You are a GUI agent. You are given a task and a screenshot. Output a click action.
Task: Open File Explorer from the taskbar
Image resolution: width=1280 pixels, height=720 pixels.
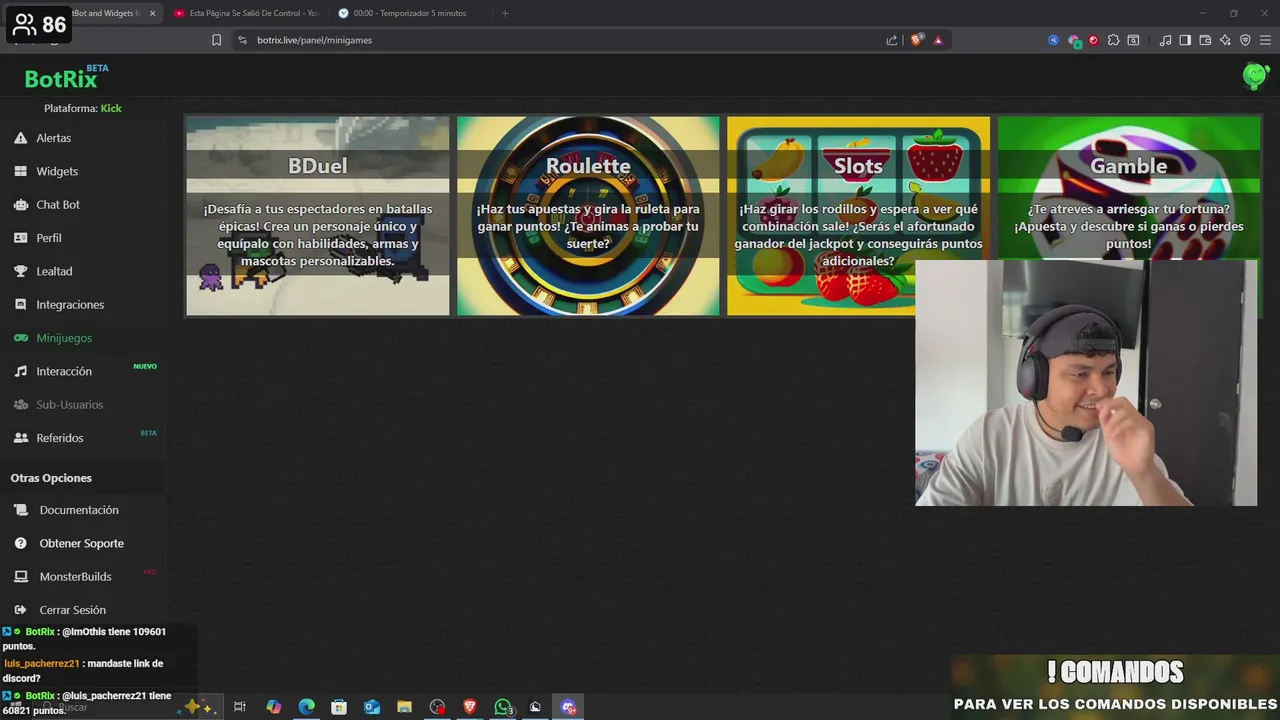404,707
